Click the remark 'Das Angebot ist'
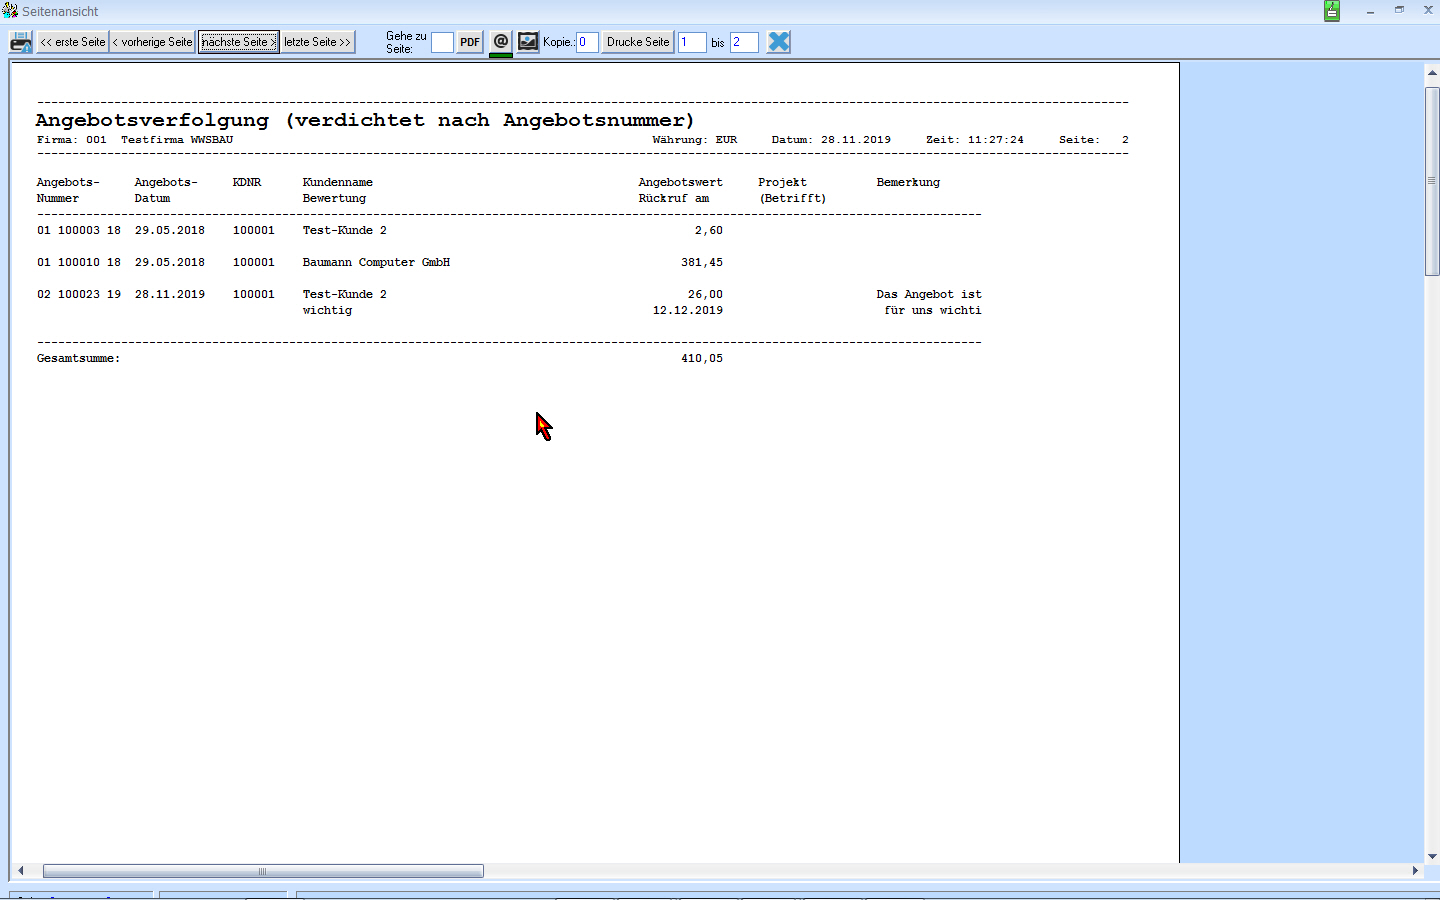 929,294
